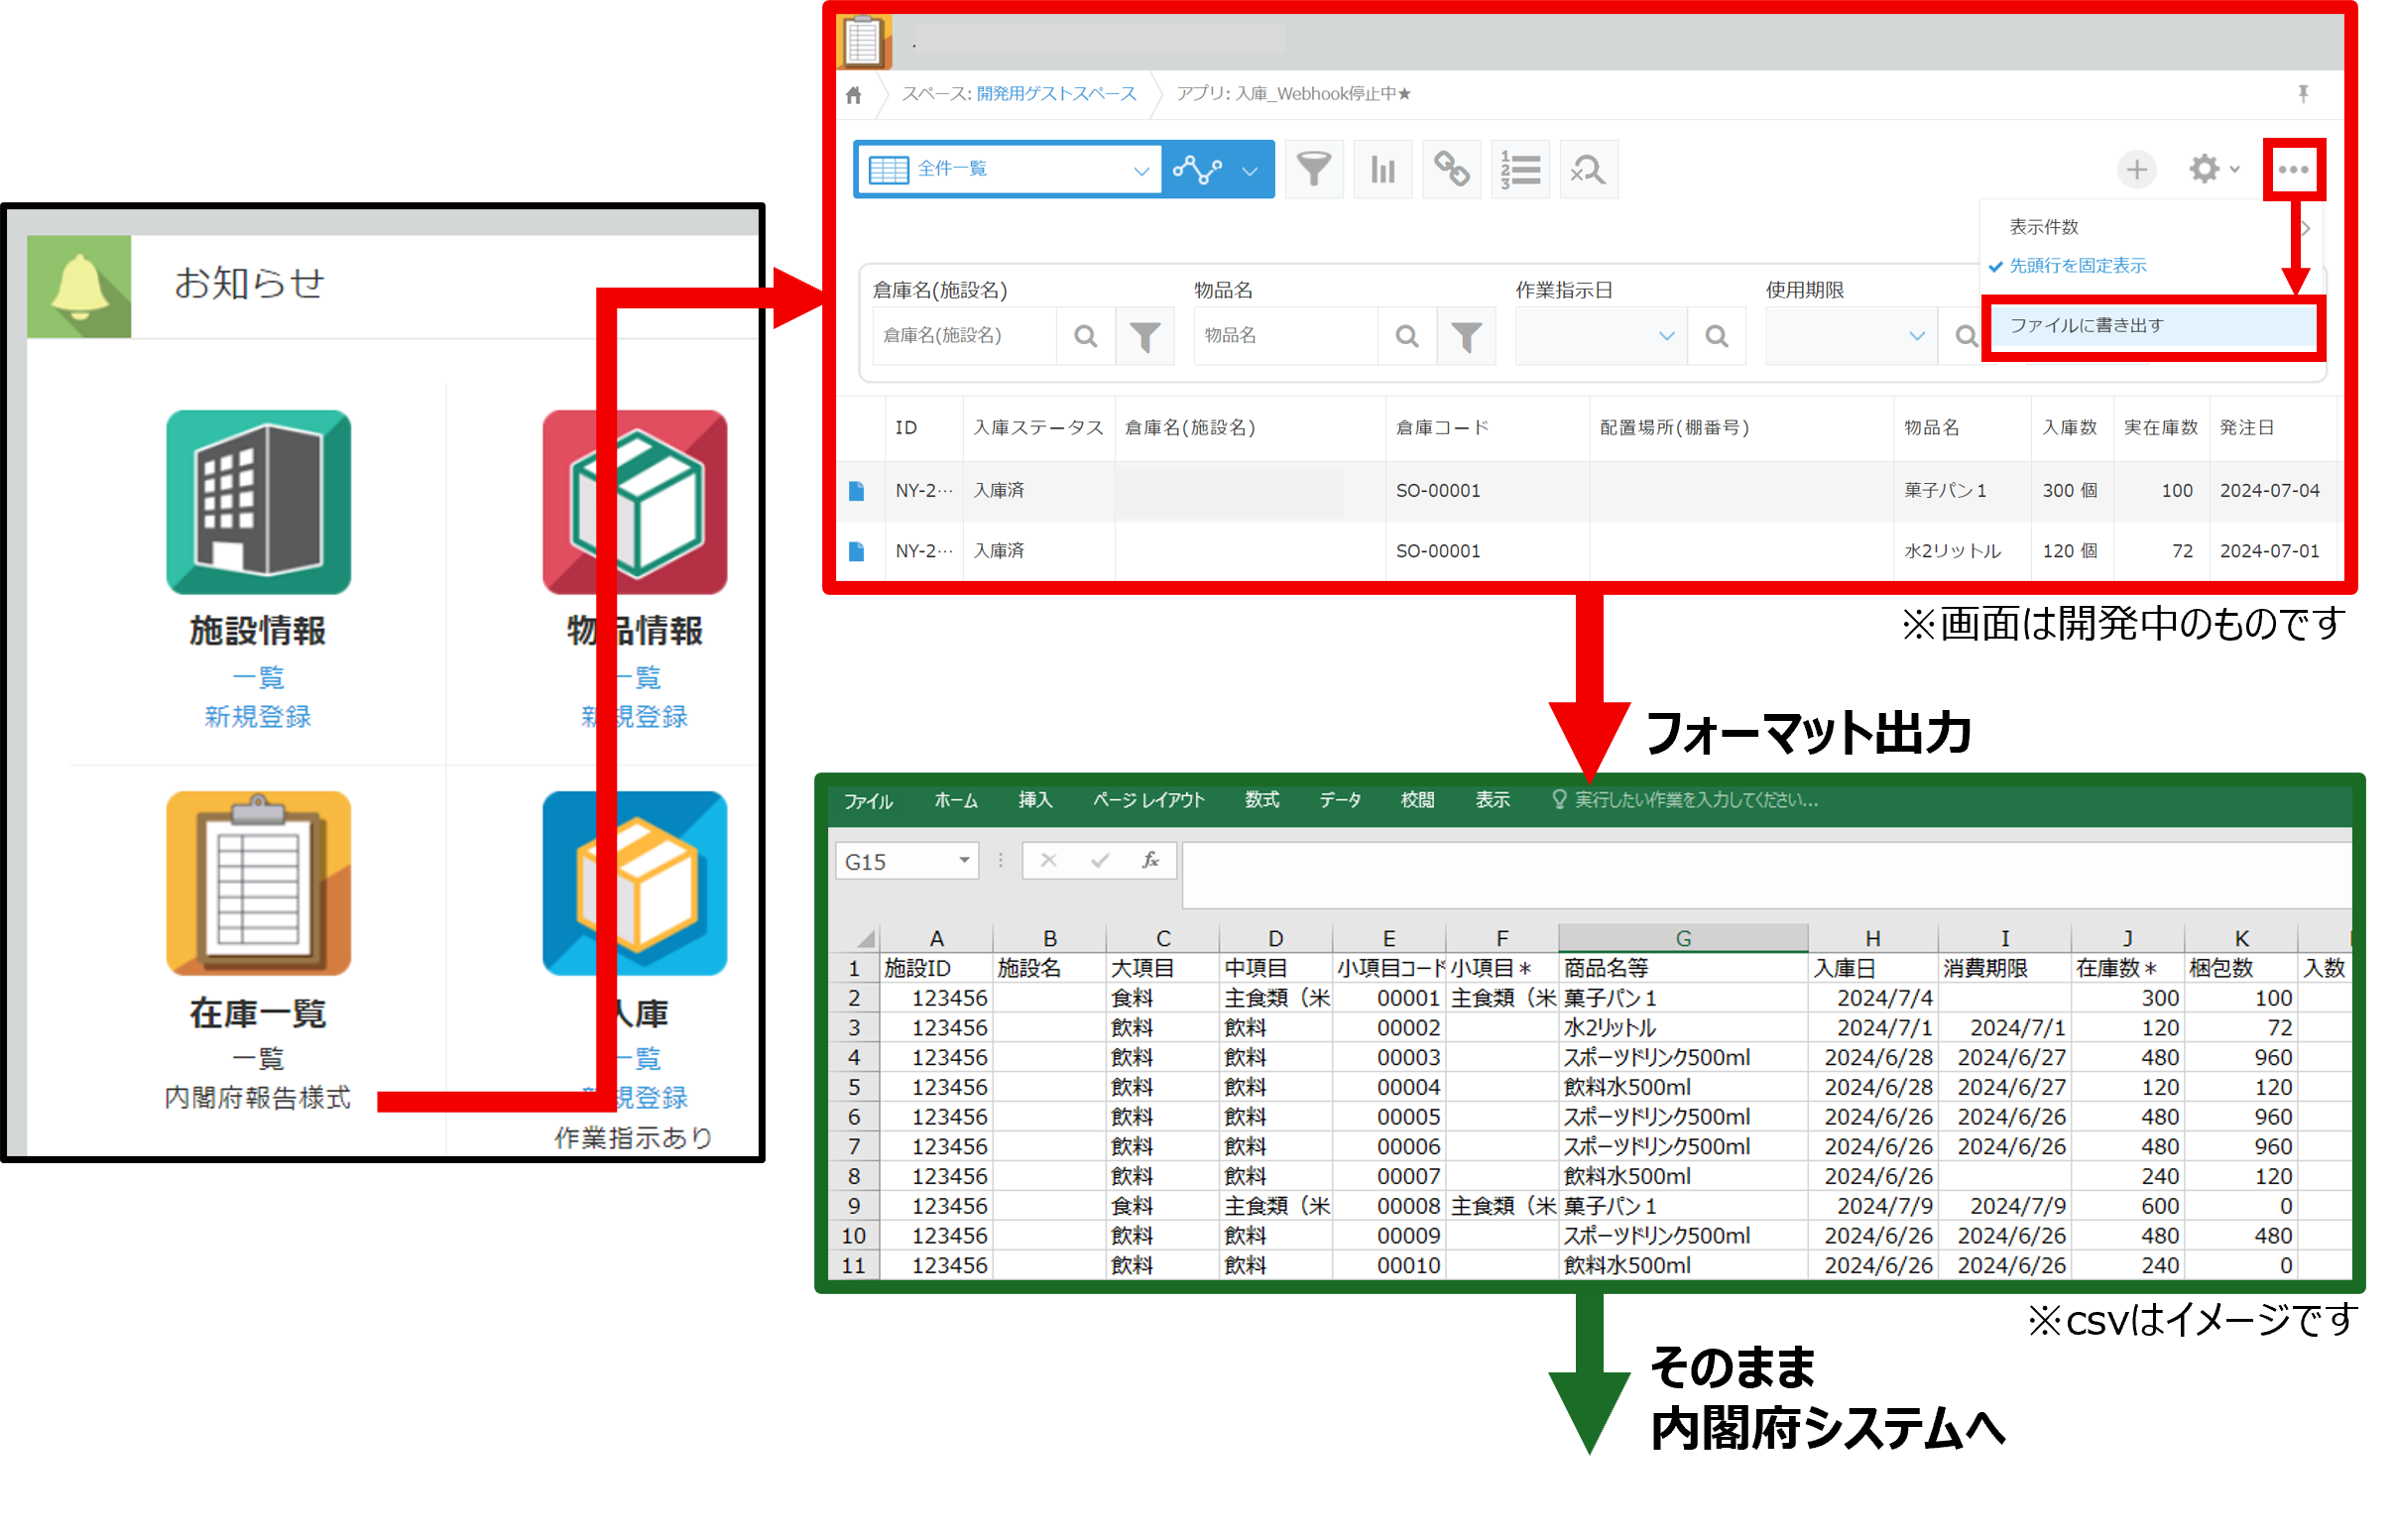Click the 倉庫名(施設名) search input
The image size is (2396, 1540).
[964, 336]
